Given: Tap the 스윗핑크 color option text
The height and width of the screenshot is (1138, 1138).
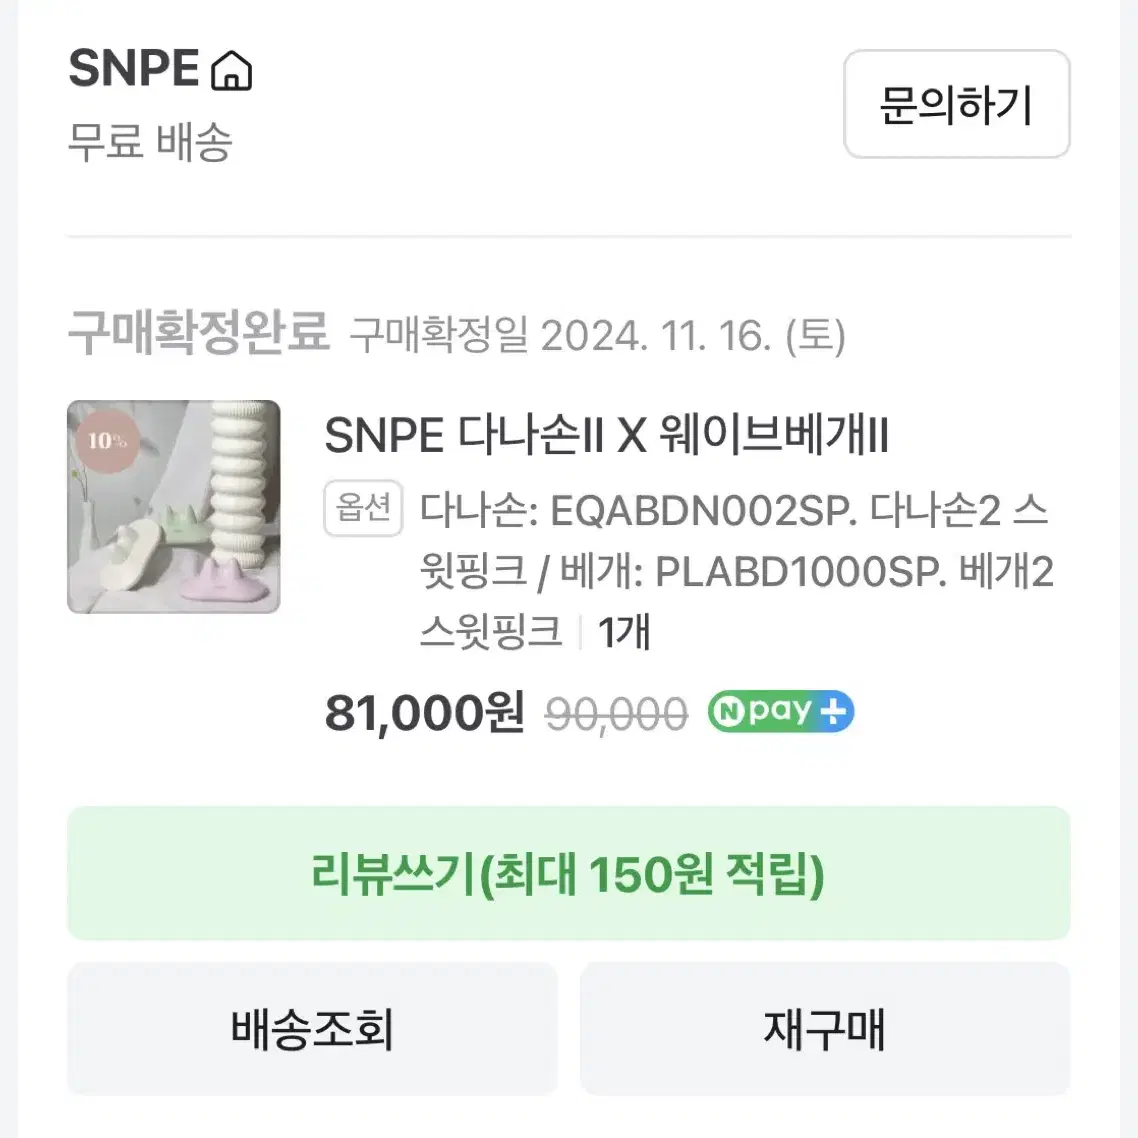Looking at the screenshot, I should click(x=491, y=631).
